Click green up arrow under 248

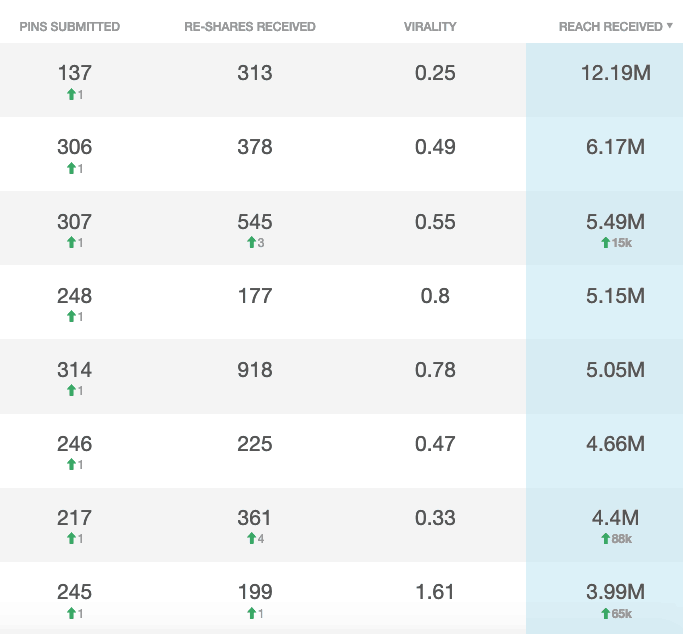coord(71,317)
